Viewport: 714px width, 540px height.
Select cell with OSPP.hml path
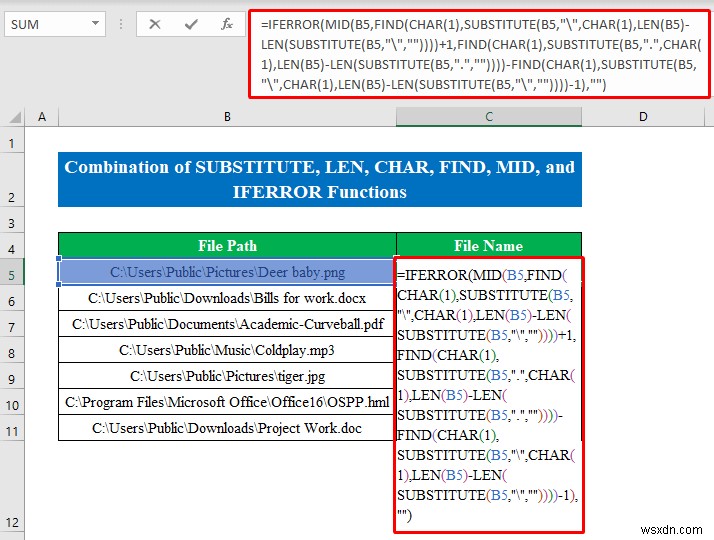point(227,402)
